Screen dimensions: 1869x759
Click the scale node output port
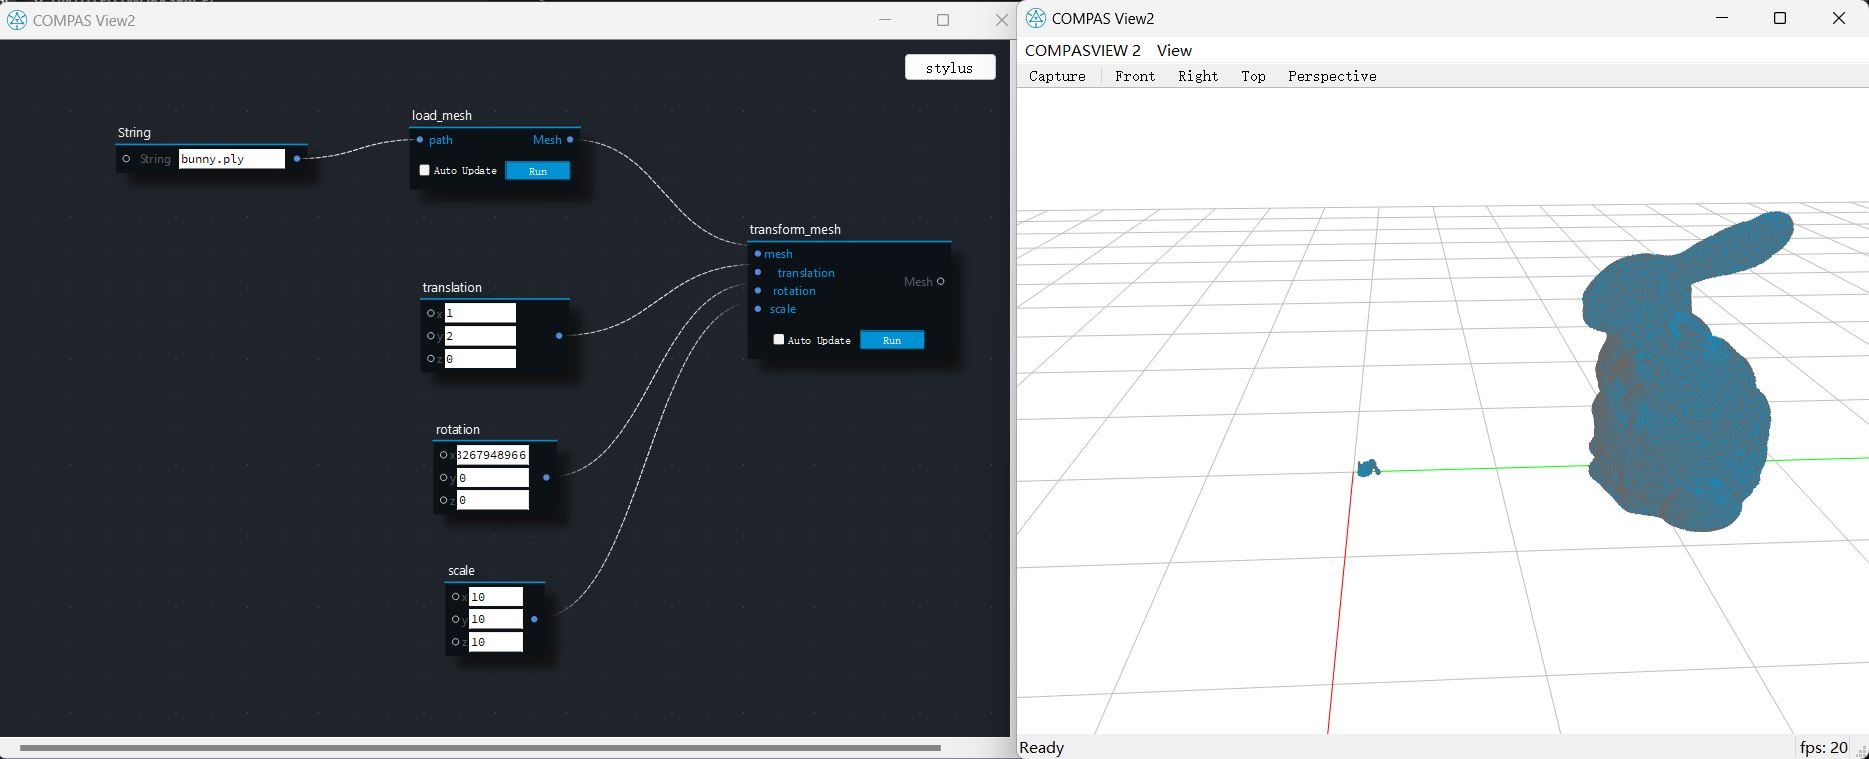click(534, 620)
